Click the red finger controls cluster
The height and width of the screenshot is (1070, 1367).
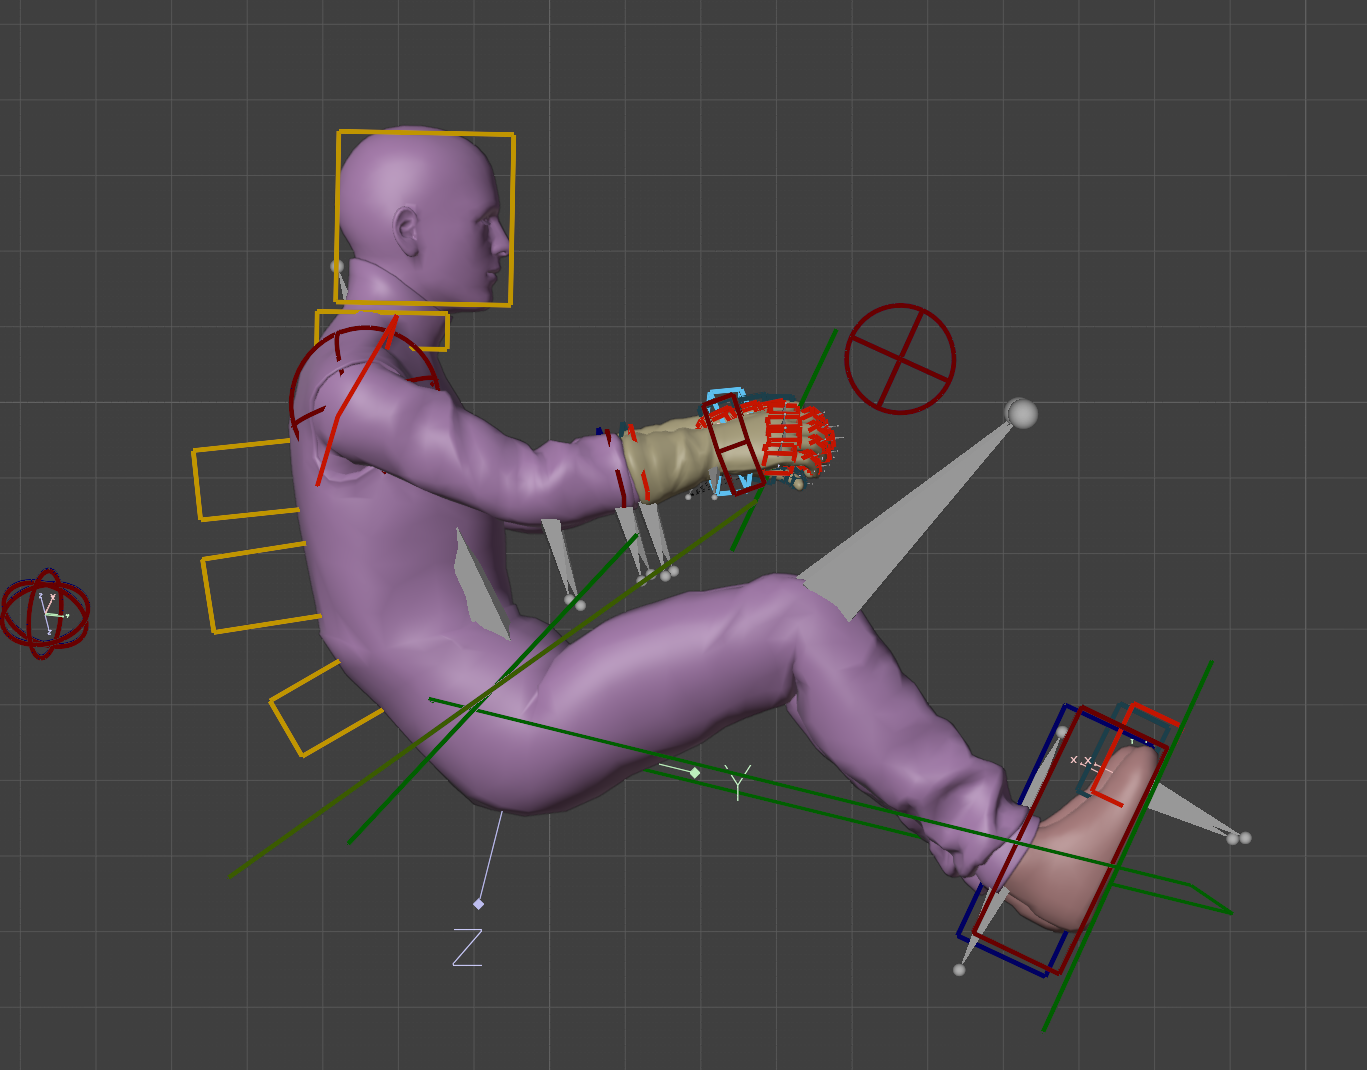coord(797,439)
